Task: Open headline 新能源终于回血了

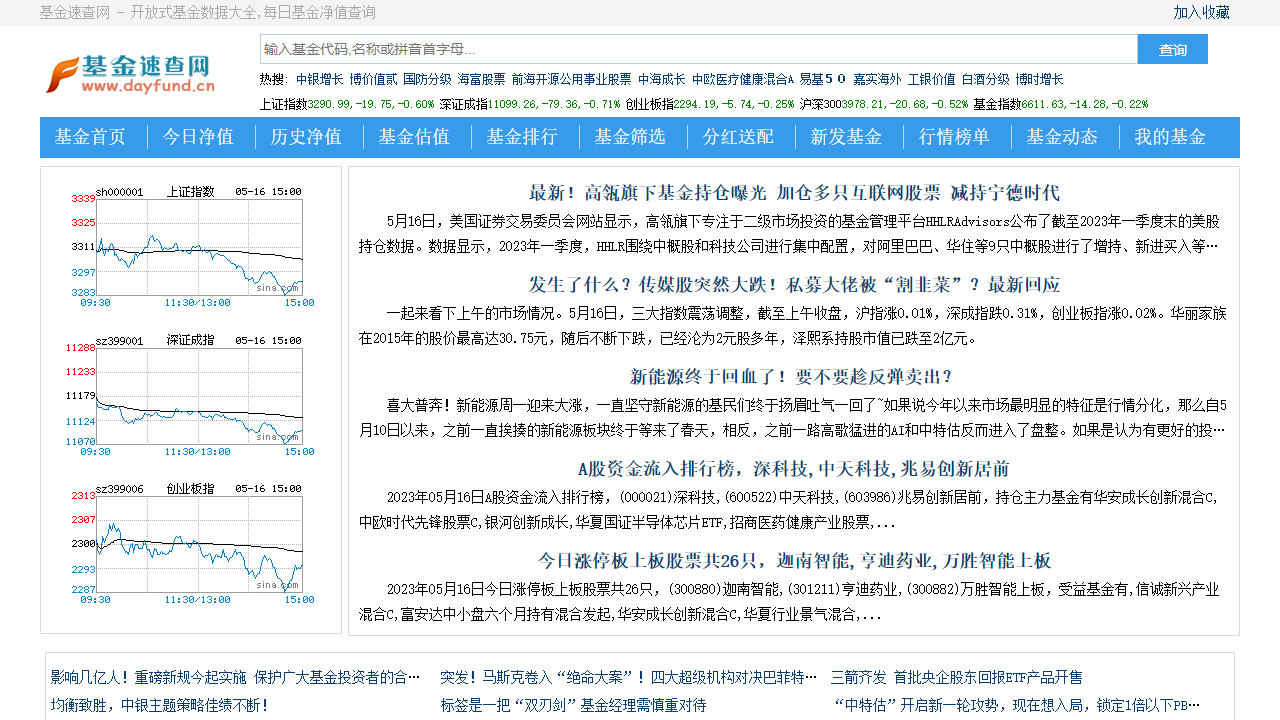Action: click(791, 377)
